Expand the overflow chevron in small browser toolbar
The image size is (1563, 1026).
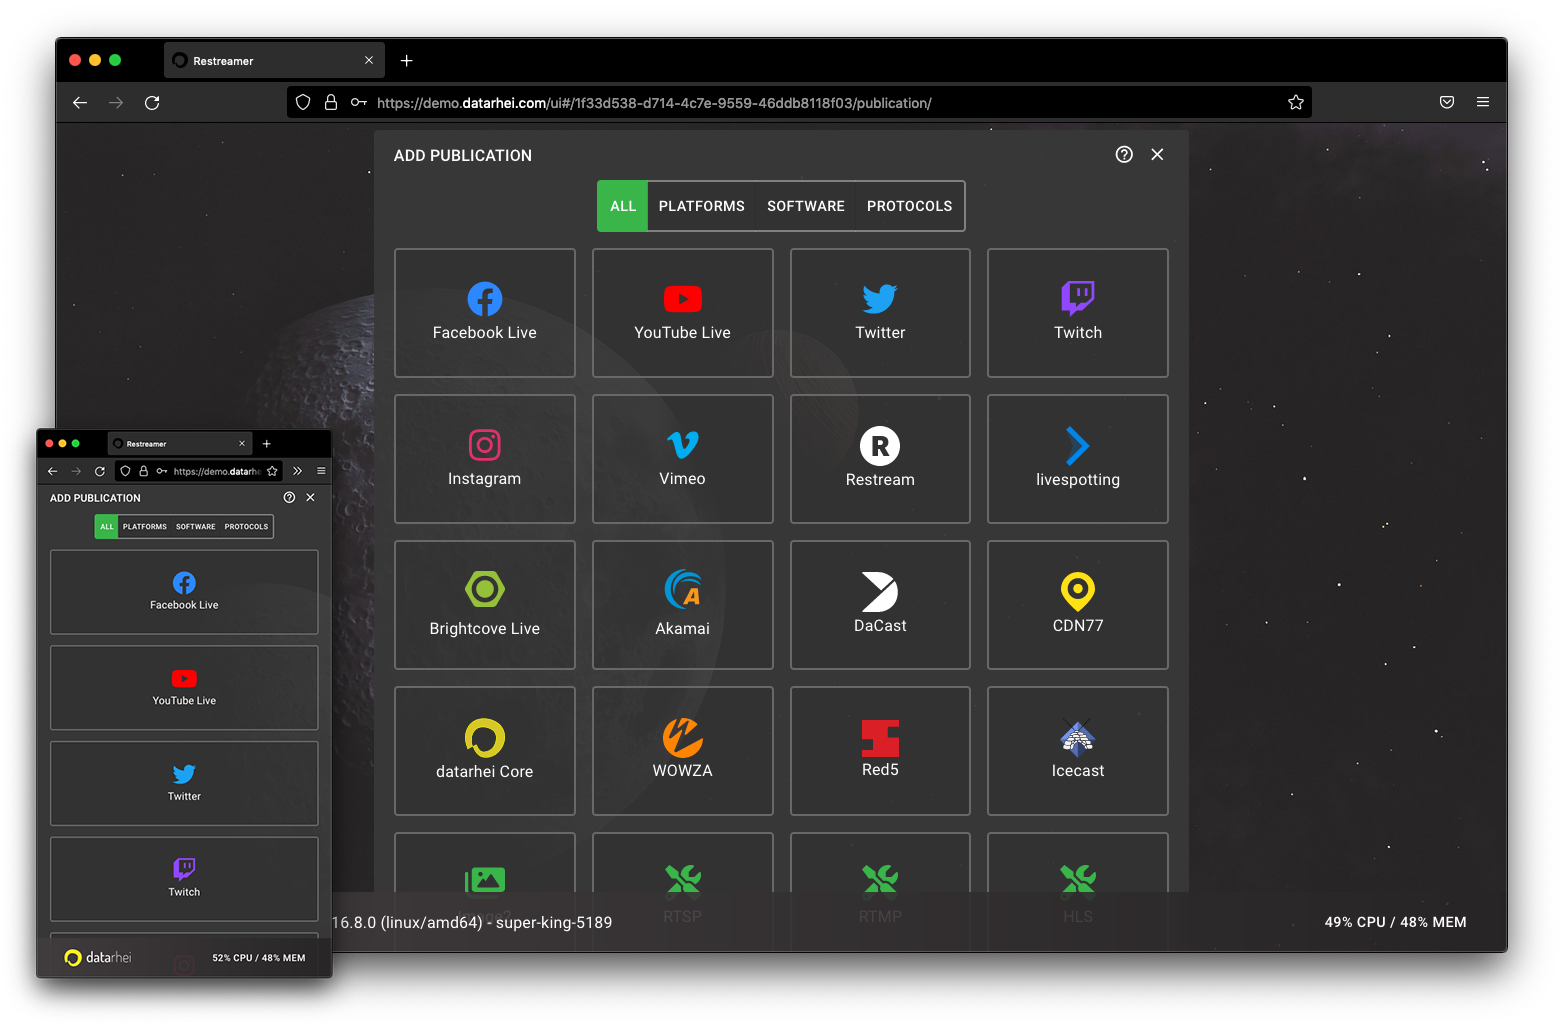click(x=297, y=471)
